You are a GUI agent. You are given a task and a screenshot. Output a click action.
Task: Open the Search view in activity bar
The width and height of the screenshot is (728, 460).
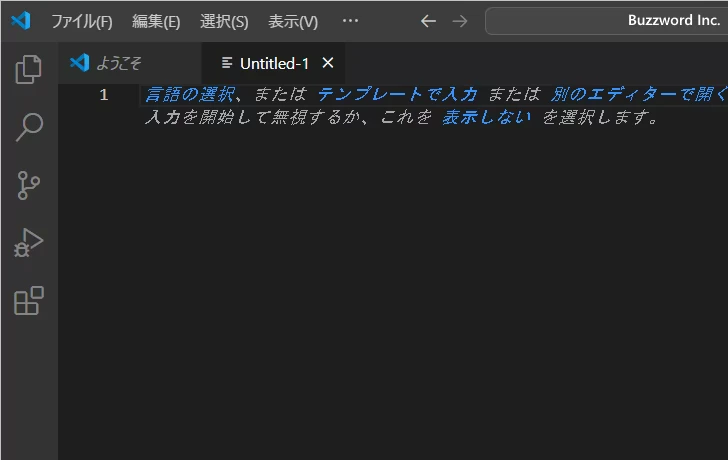click(29, 127)
